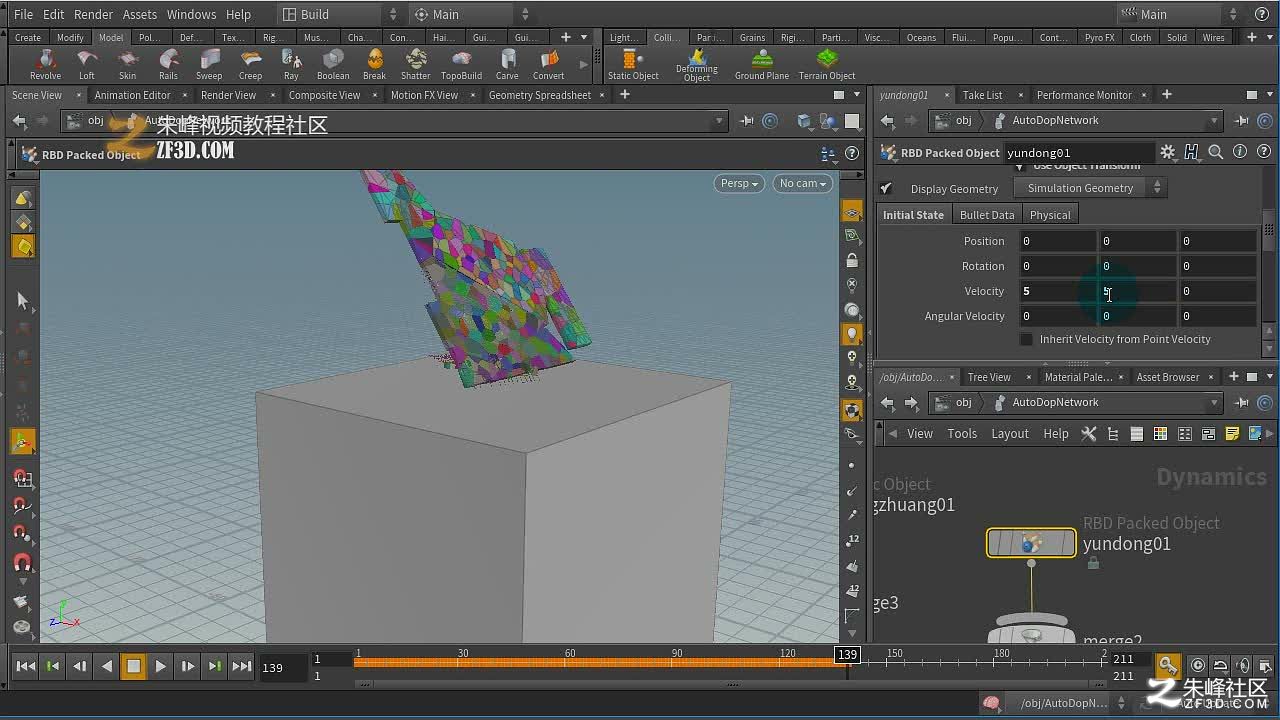Open the Build desktop dropdown

(x=340, y=14)
